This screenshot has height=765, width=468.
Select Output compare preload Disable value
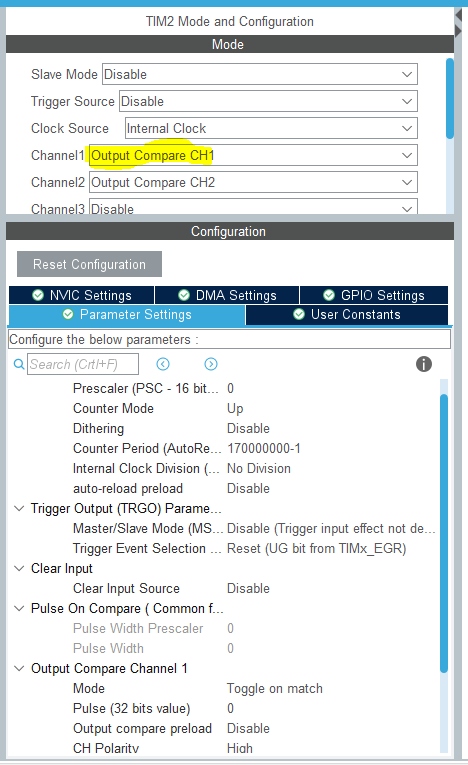248,728
